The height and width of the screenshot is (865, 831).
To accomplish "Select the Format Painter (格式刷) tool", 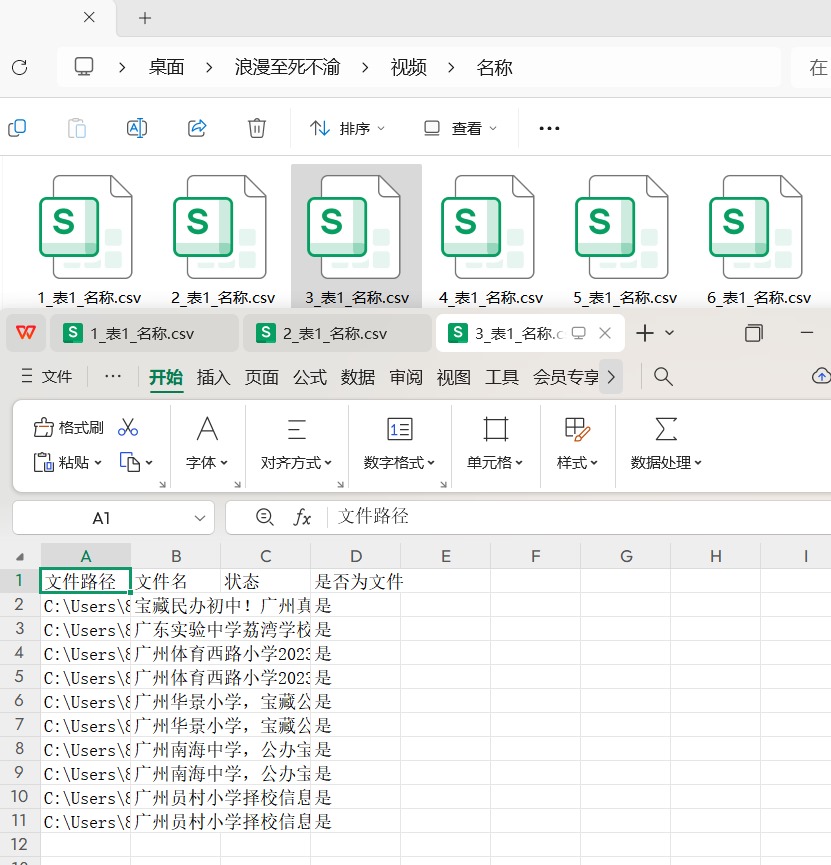I will coord(68,428).
